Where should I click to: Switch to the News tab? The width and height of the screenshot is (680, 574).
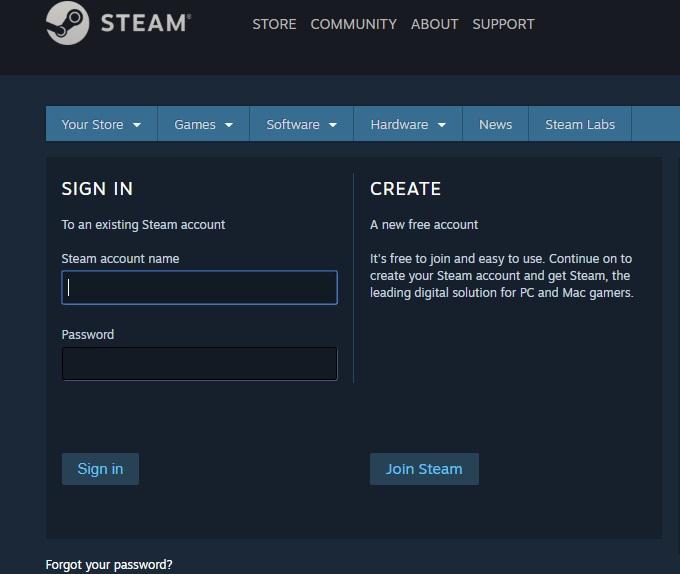[495, 125]
